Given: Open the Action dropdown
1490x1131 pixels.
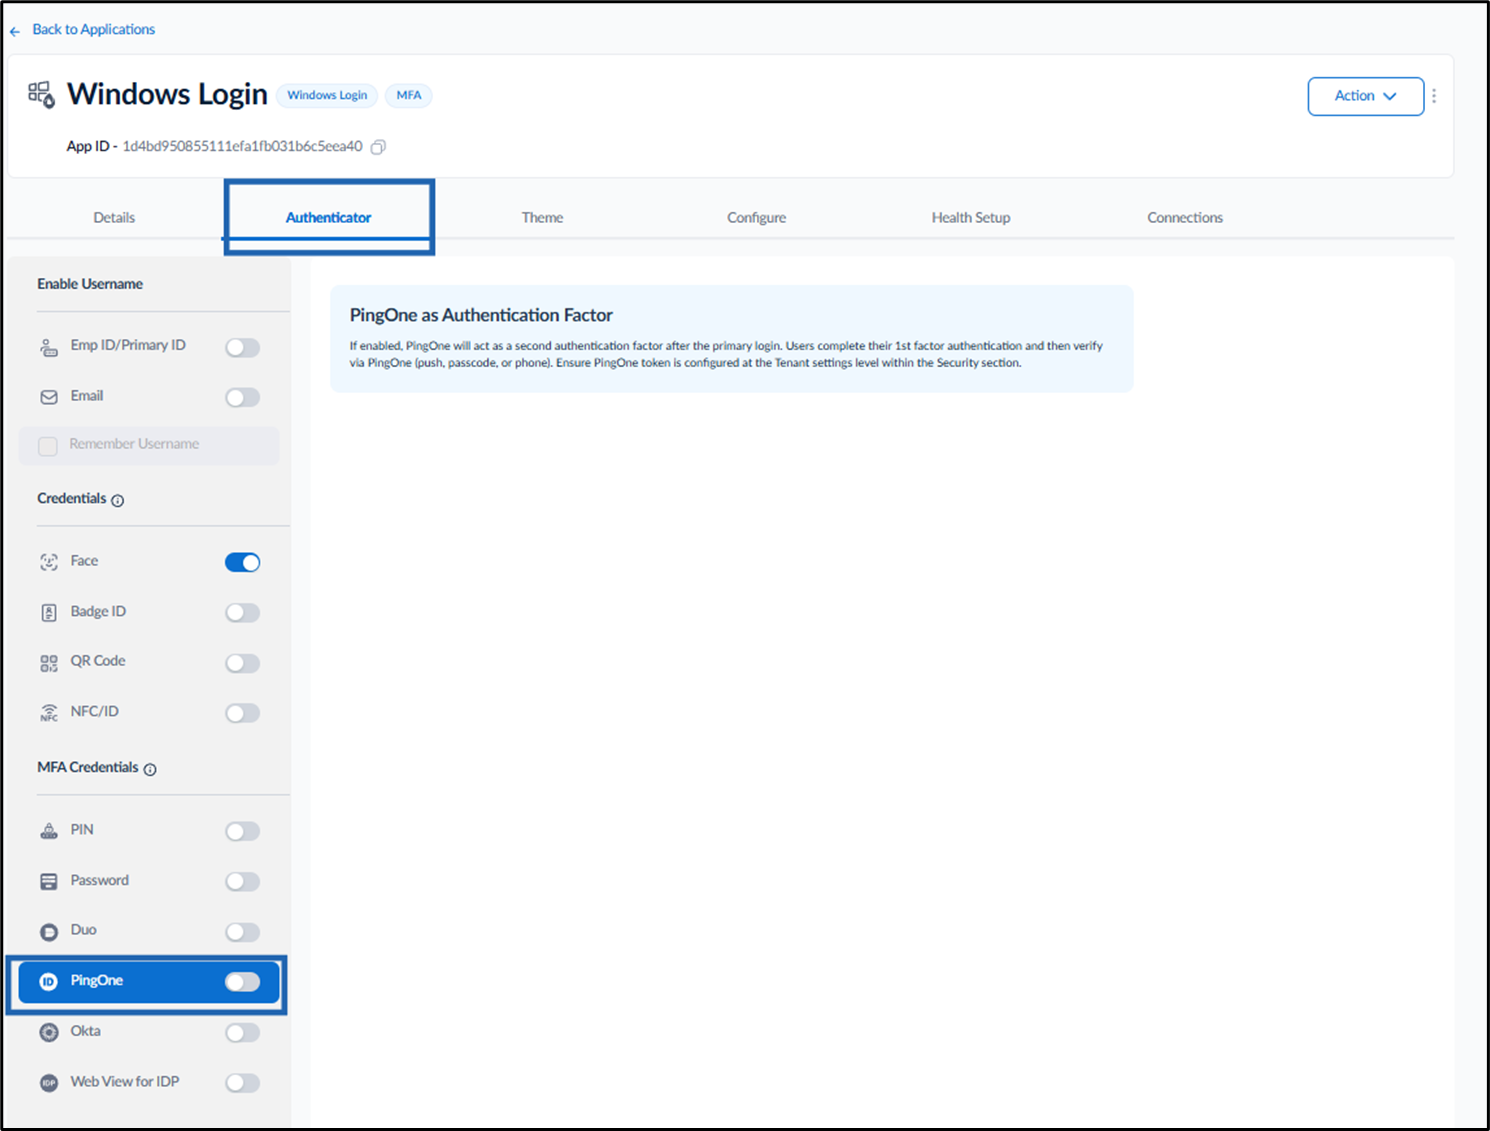Looking at the screenshot, I should 1365,96.
